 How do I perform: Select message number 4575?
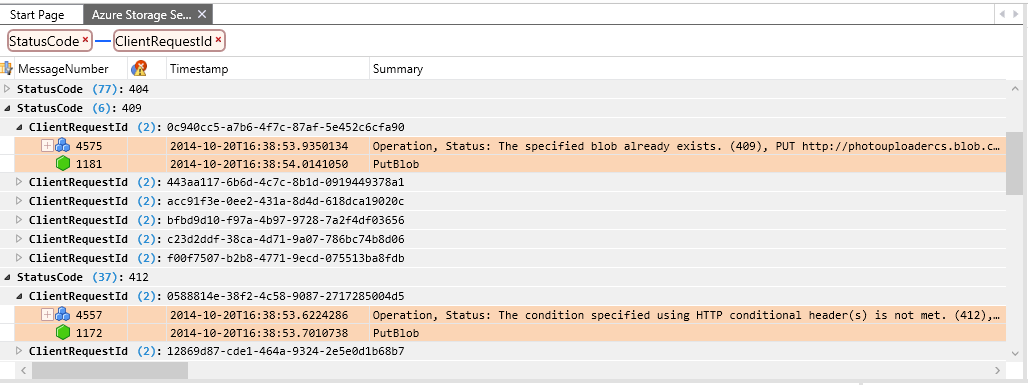tap(89, 146)
